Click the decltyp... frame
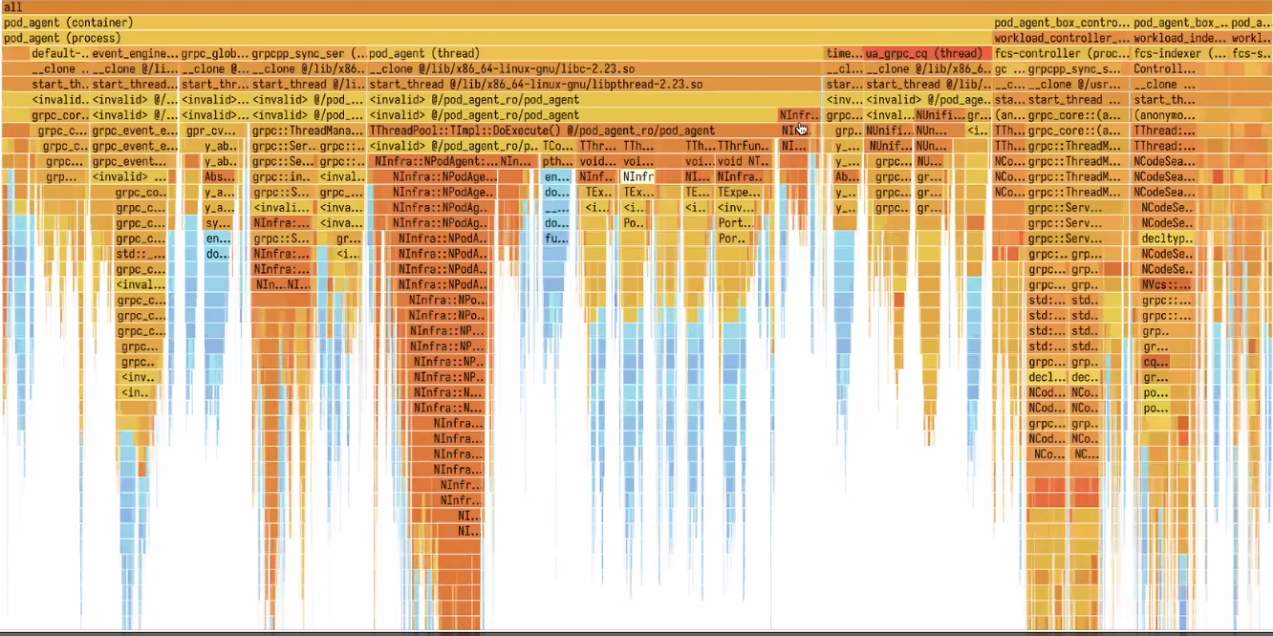This screenshot has height=636, width=1273. tap(1167, 239)
